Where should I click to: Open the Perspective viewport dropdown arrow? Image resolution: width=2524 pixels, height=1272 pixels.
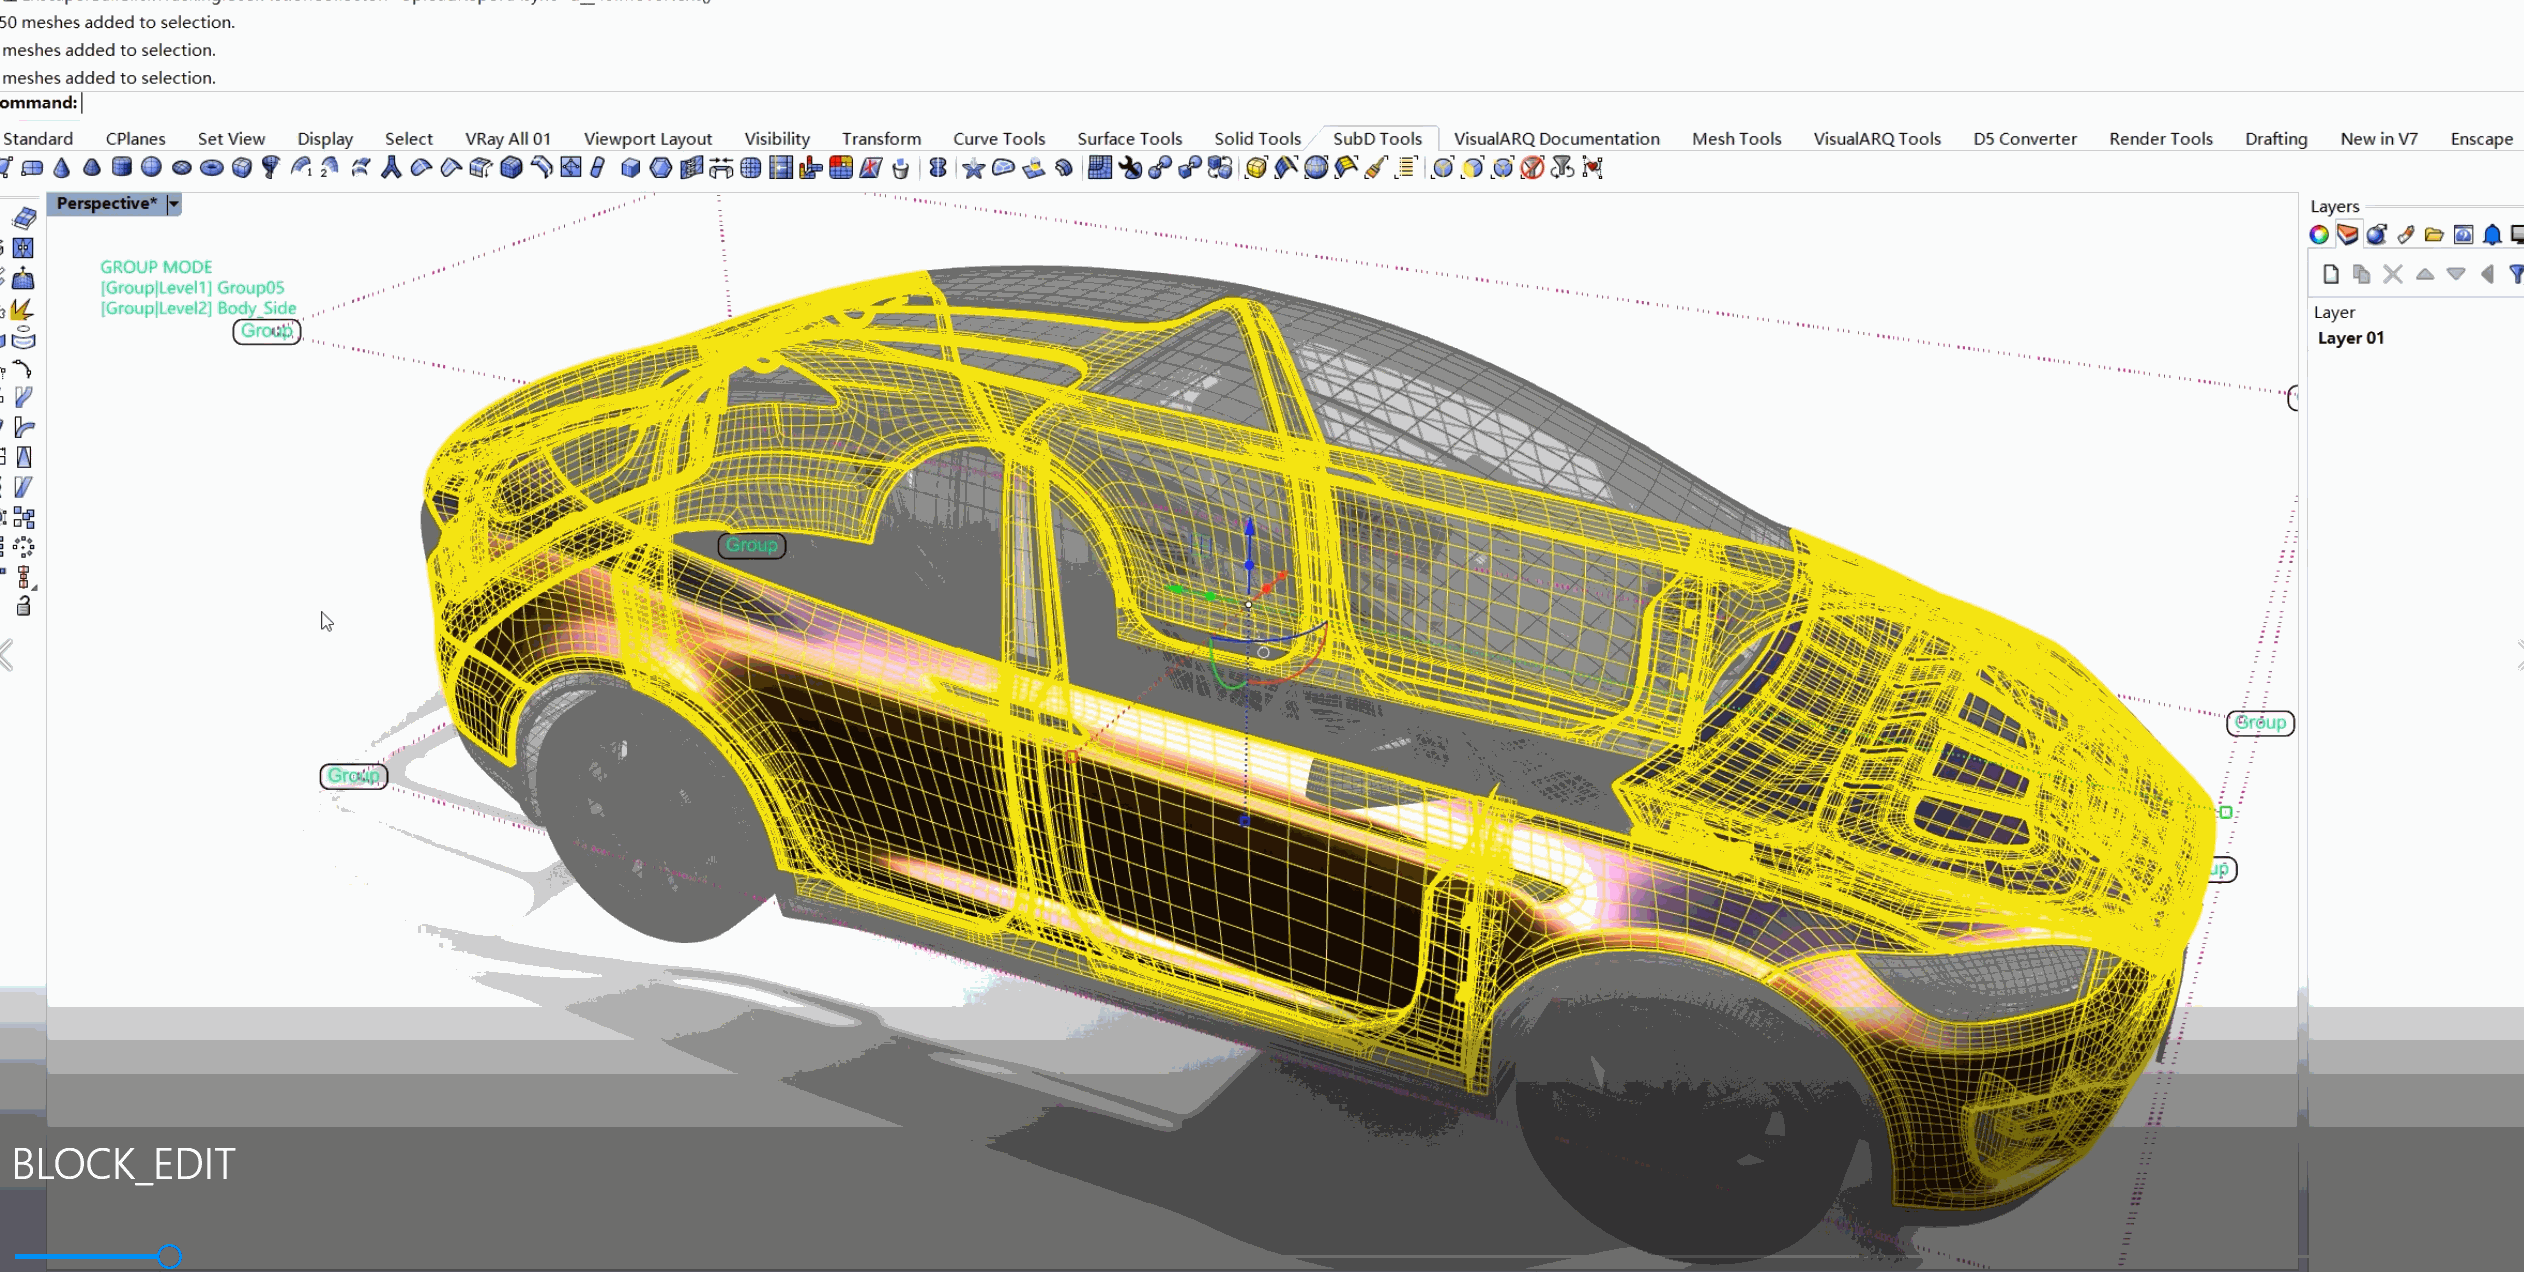[x=174, y=204]
